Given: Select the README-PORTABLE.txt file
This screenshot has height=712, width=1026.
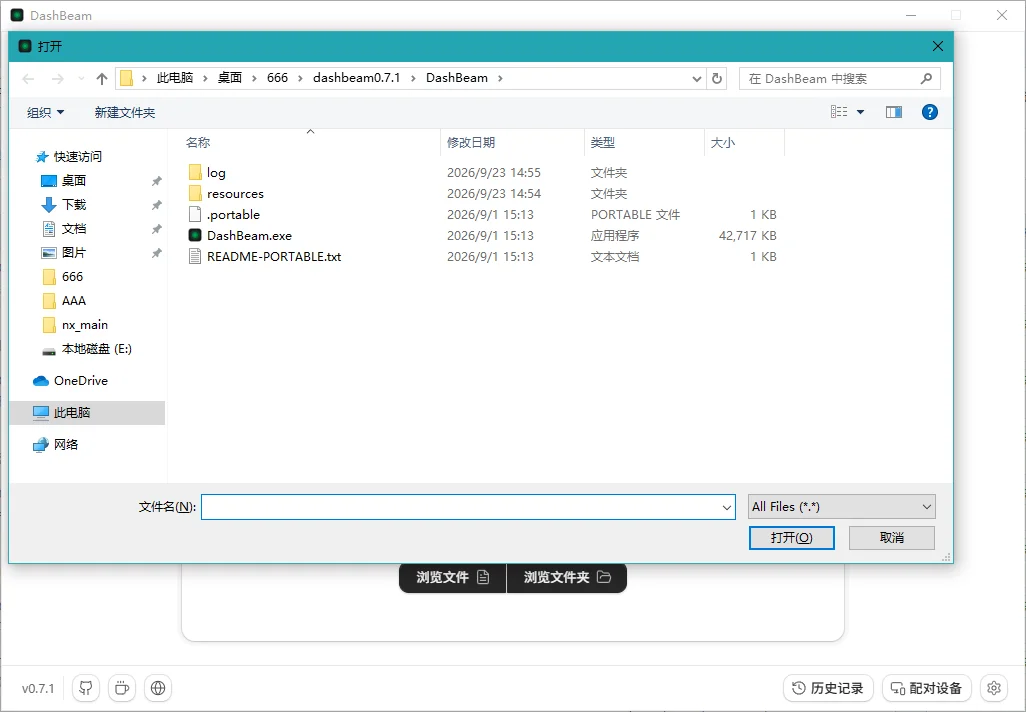Looking at the screenshot, I should 274,257.
